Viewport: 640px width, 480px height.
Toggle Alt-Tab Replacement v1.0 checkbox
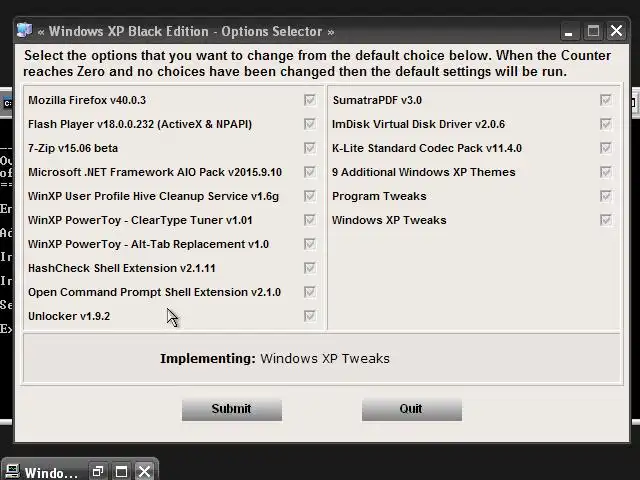[310, 244]
